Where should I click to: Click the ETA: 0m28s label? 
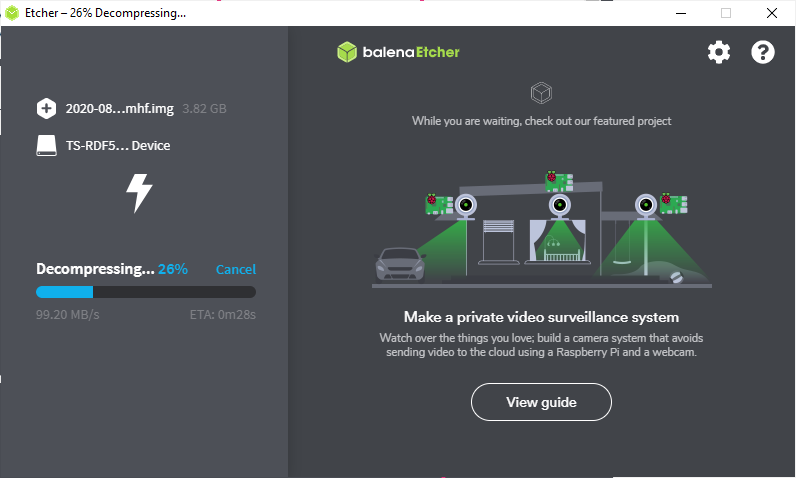(223, 315)
